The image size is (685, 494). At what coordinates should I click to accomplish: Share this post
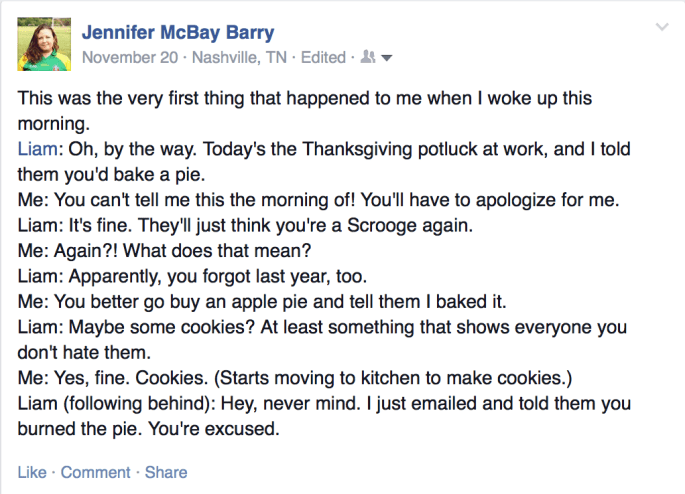(166, 472)
